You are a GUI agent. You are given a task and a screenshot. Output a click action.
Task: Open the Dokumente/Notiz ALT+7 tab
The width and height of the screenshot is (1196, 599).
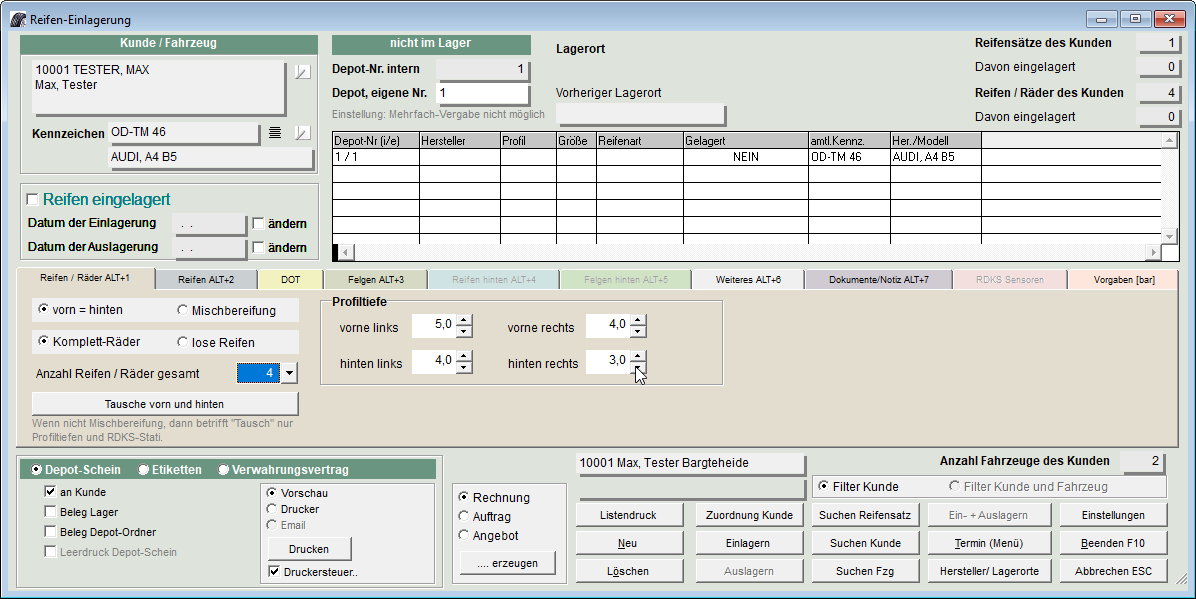coord(879,279)
